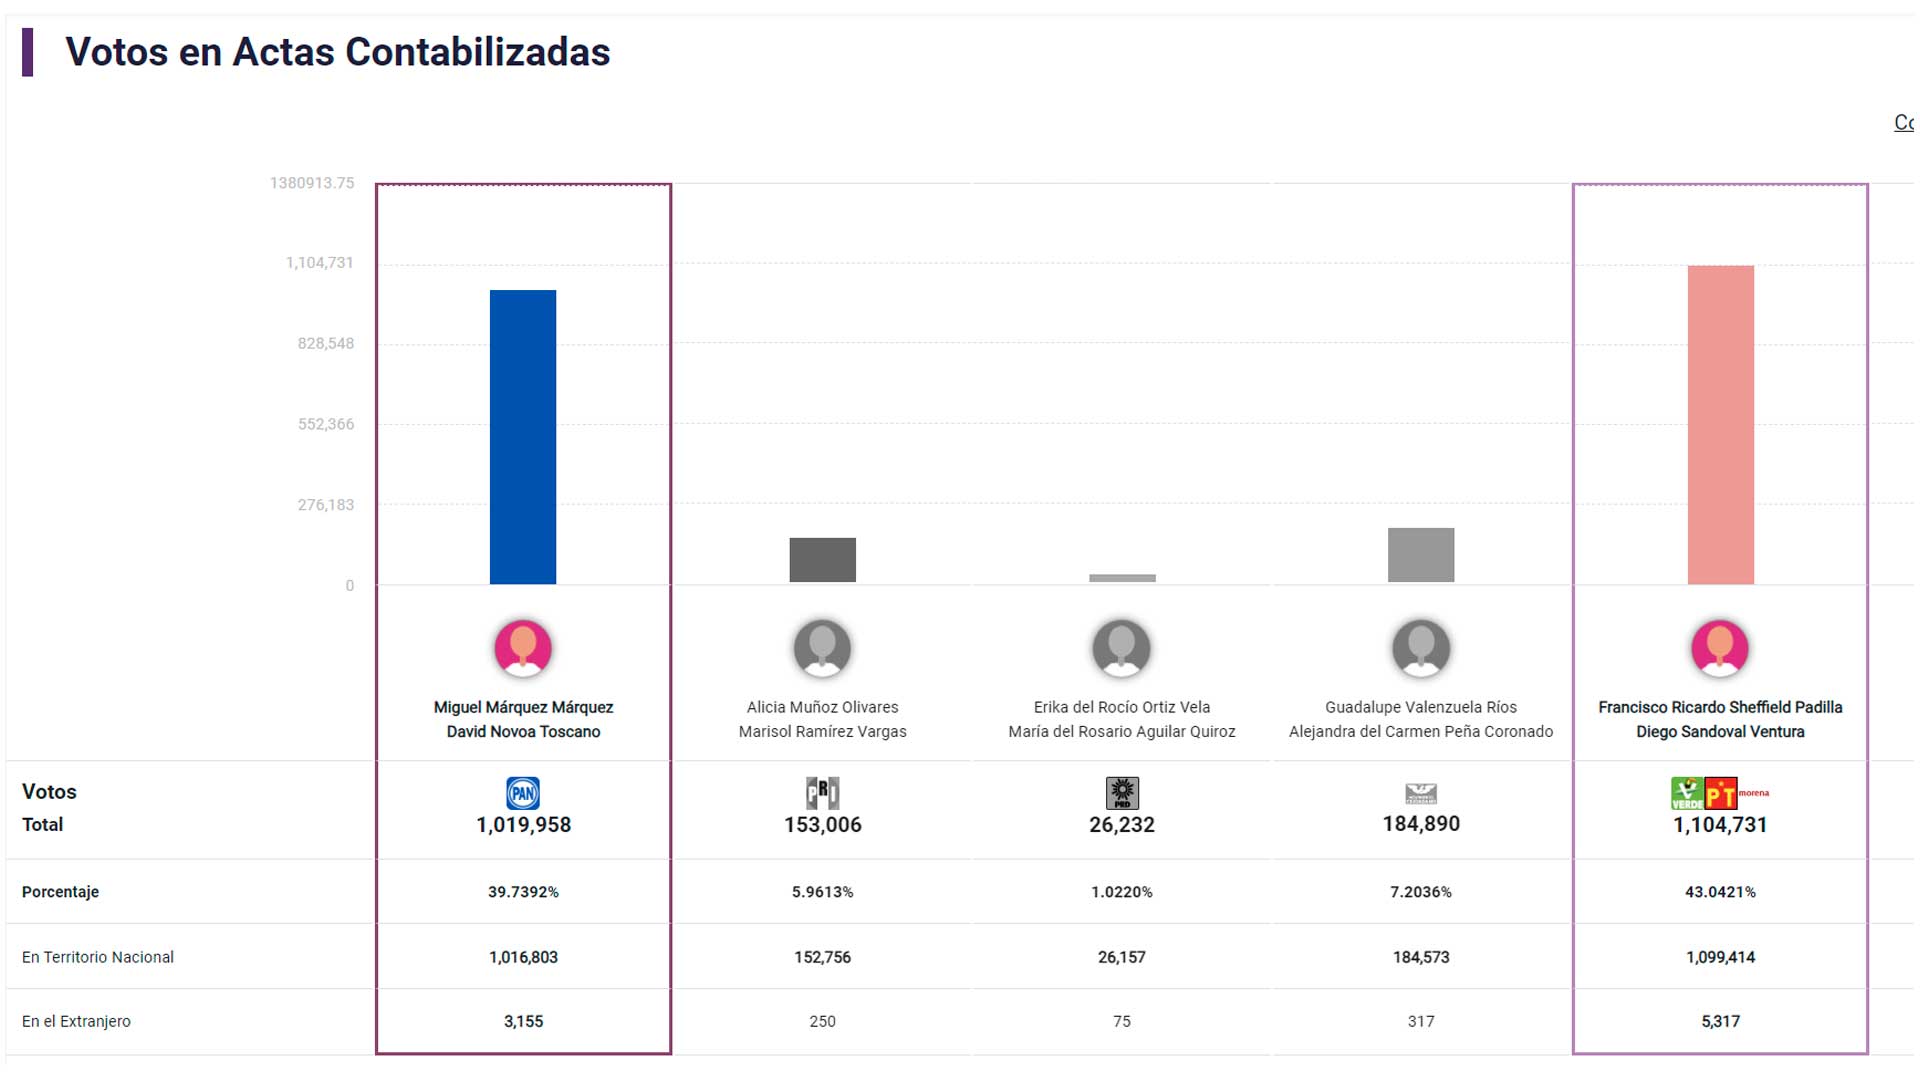Select Miguel Márquez Márquez's avatar icon

pos(523,648)
